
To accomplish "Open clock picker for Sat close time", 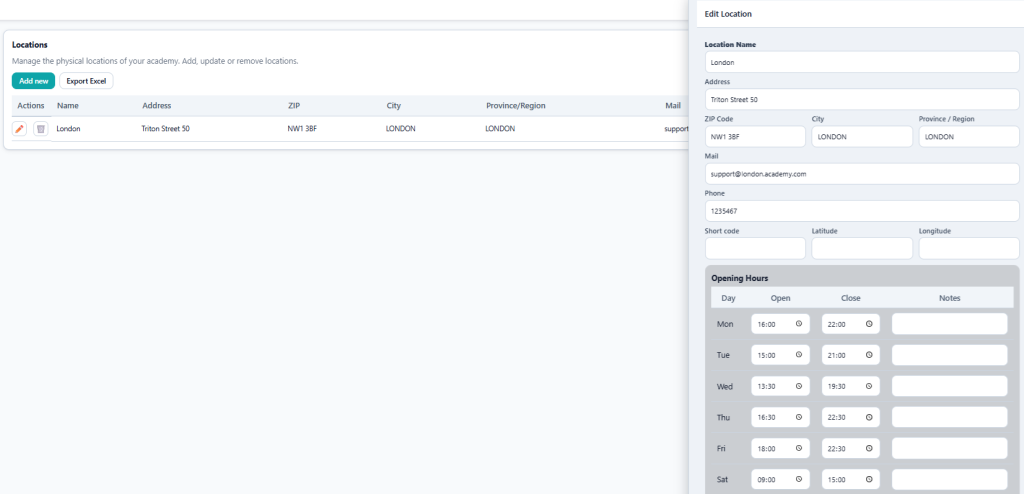I will [869, 479].
